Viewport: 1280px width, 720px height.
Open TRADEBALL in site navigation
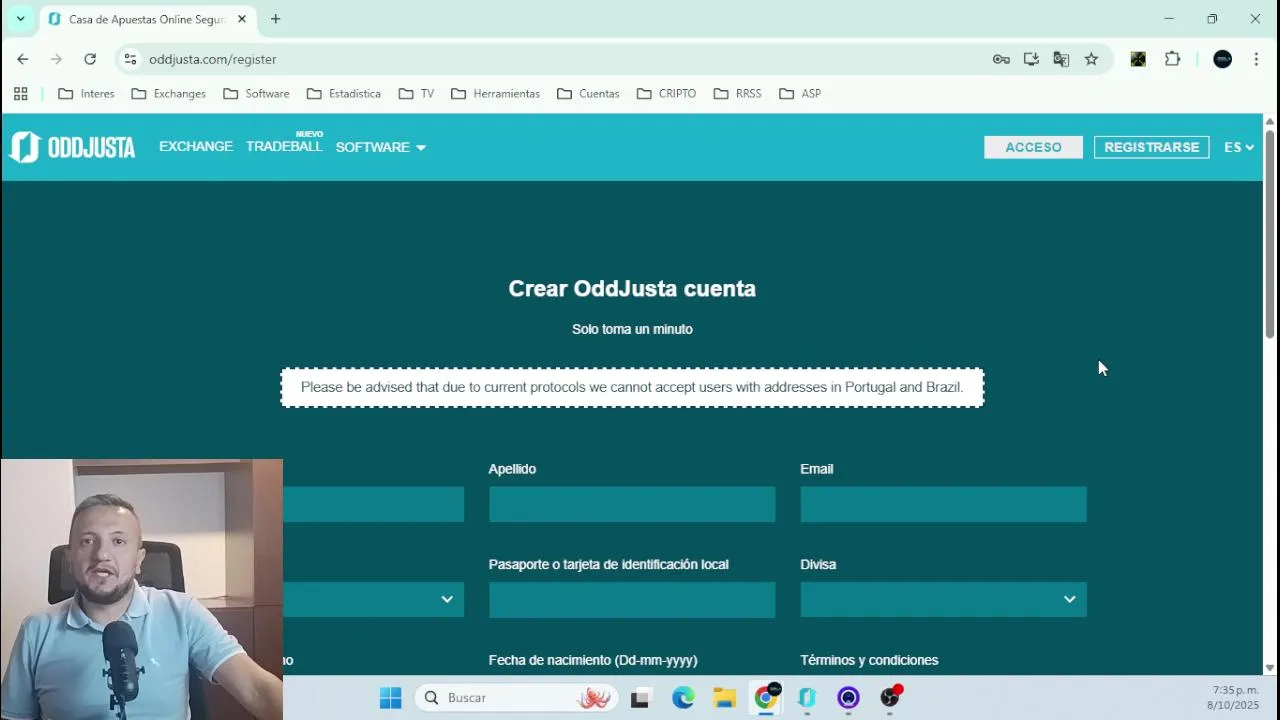(284, 146)
